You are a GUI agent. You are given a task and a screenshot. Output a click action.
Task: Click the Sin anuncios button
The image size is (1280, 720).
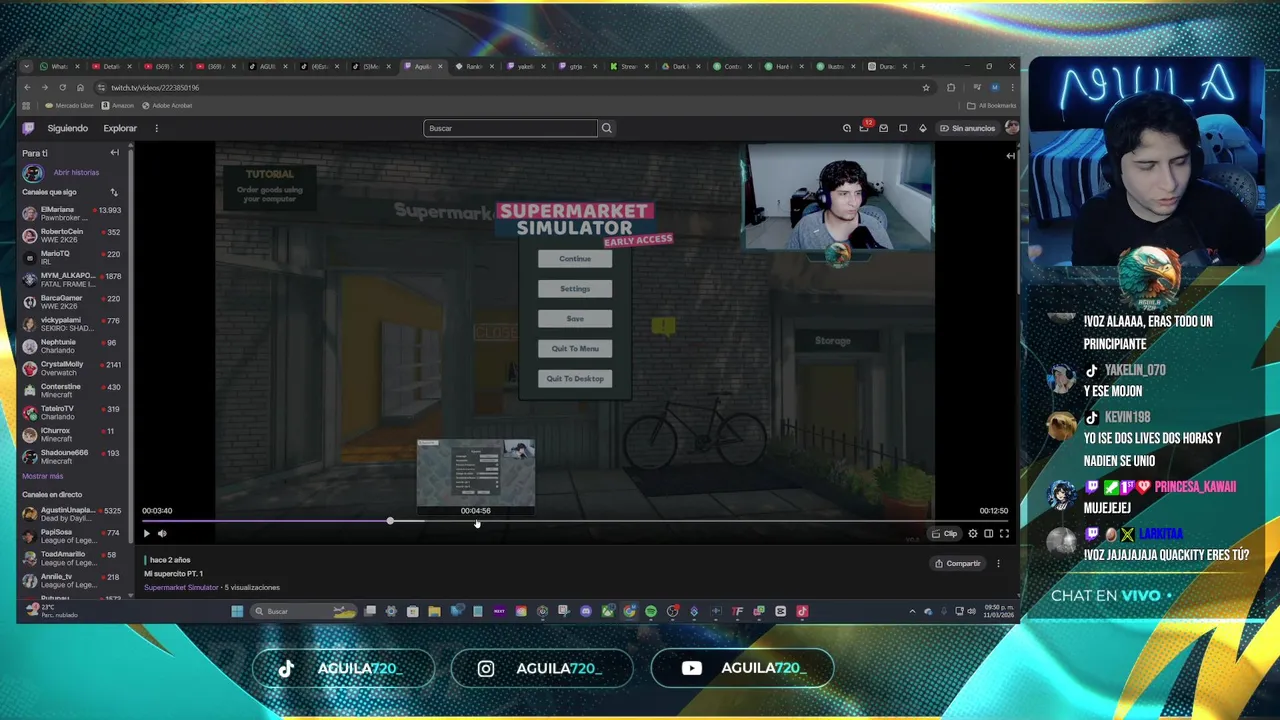967,128
